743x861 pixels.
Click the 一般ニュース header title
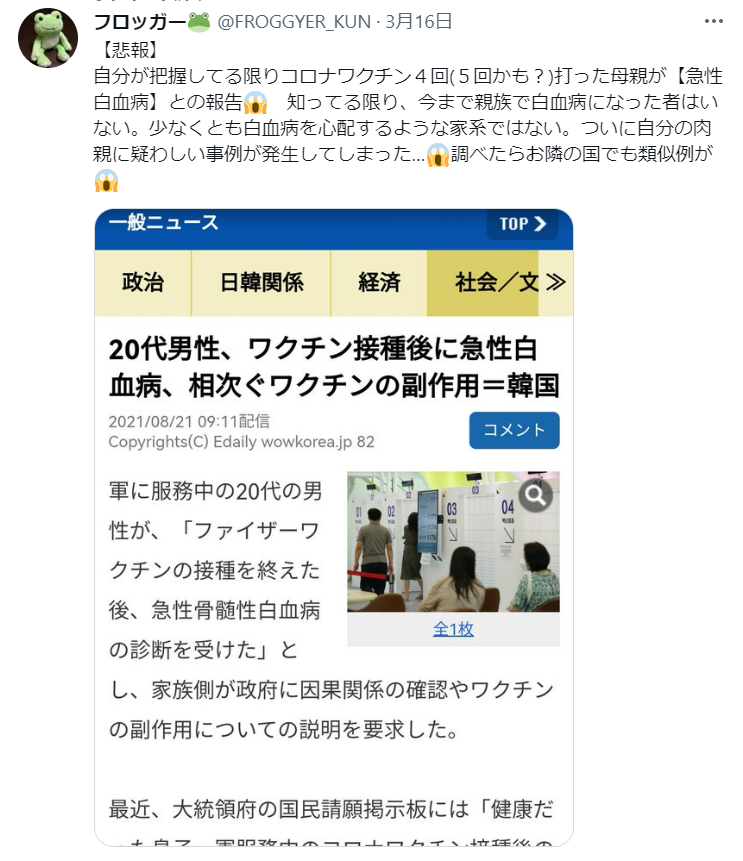coord(164,223)
